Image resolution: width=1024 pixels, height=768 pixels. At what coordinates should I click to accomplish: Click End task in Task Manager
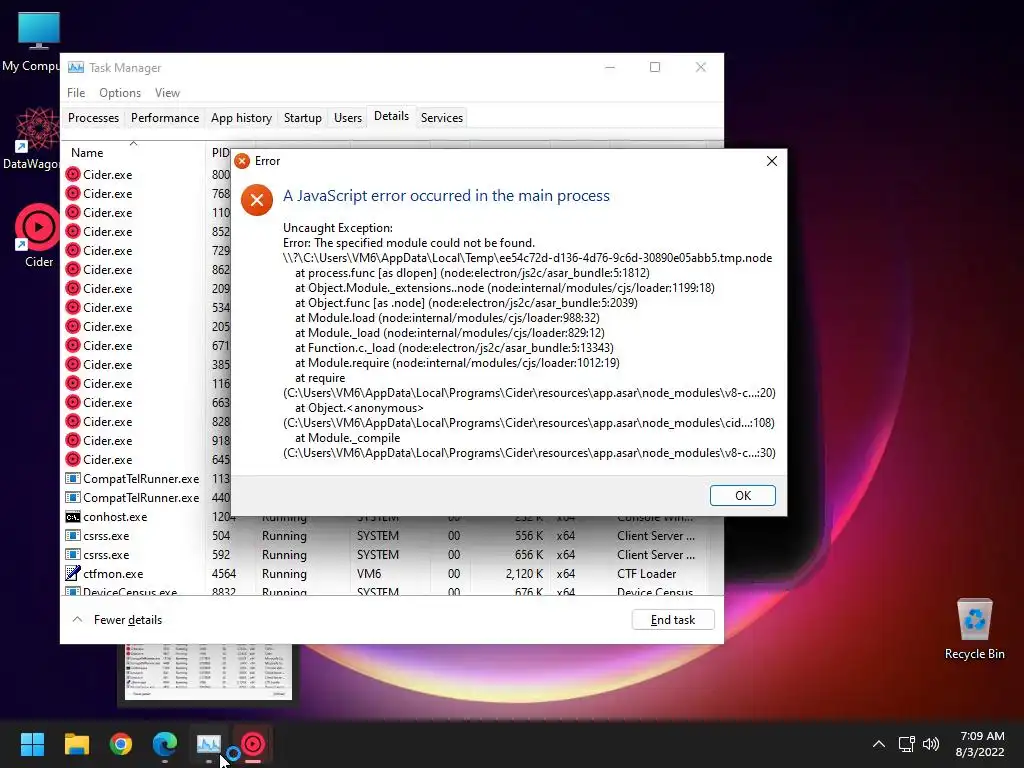[673, 620]
